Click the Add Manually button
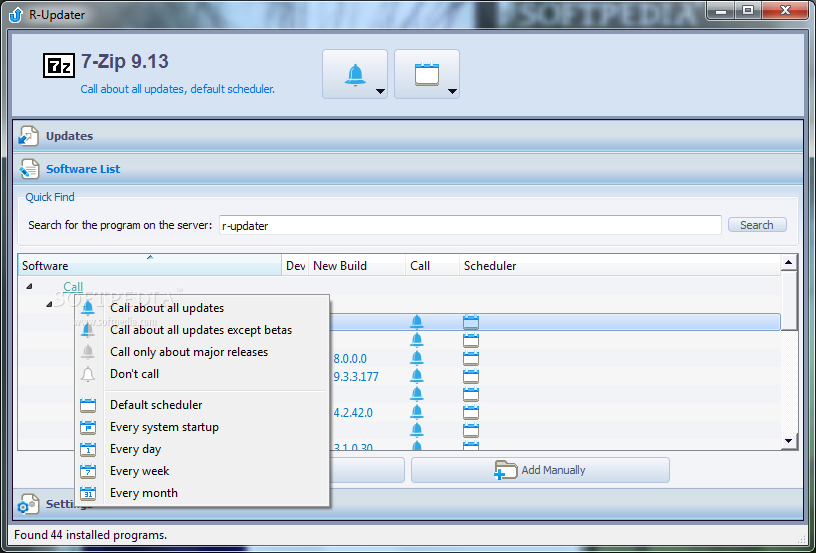The image size is (816, 553). pos(540,470)
